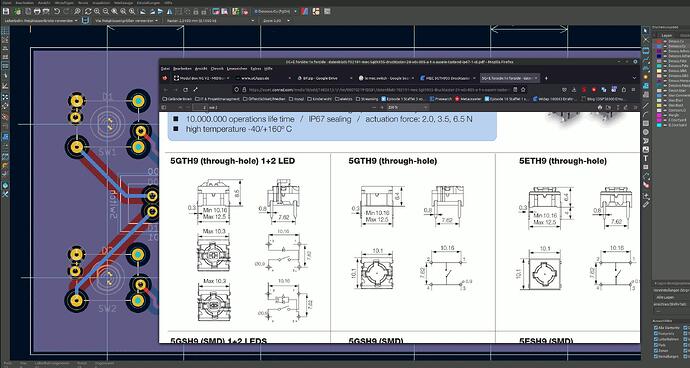Activate the measure distance ruler tool
The height and width of the screenshot is (368, 690).
[646, 204]
